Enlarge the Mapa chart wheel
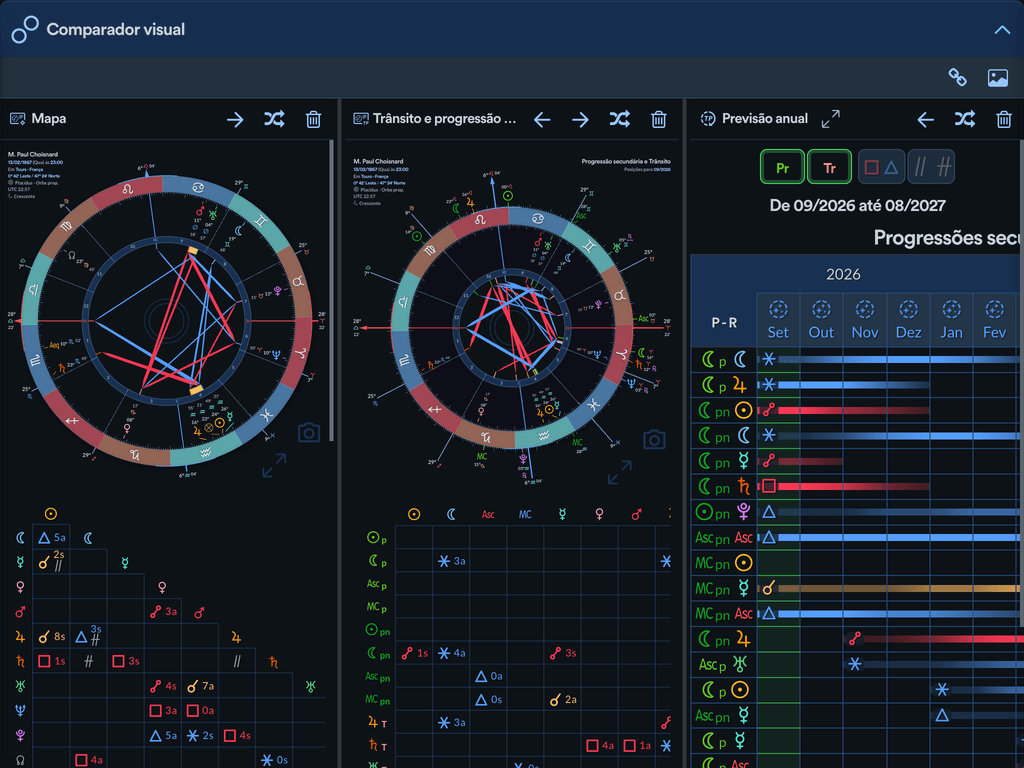Screen dimensions: 1024x768 (274, 465)
